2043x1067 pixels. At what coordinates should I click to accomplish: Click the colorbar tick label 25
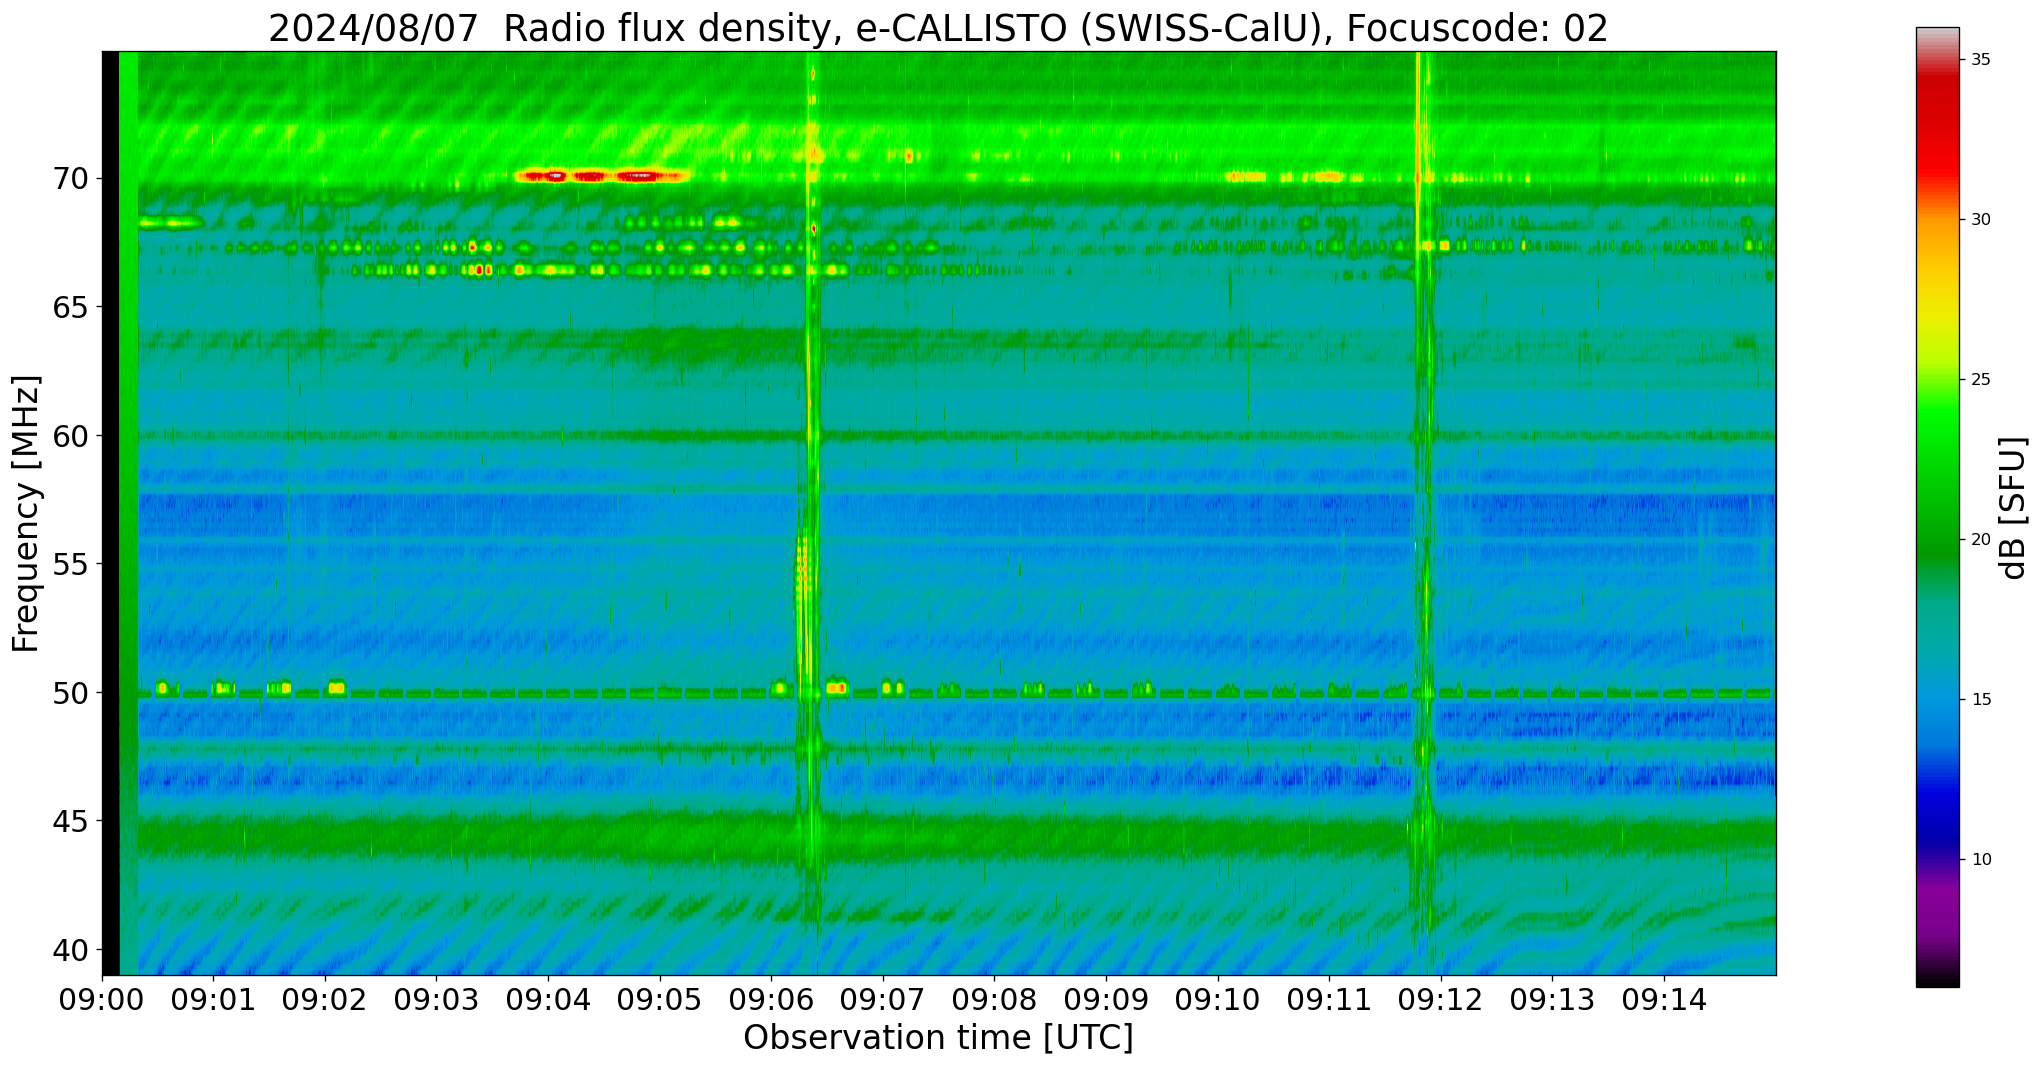pyautogui.click(x=1981, y=380)
